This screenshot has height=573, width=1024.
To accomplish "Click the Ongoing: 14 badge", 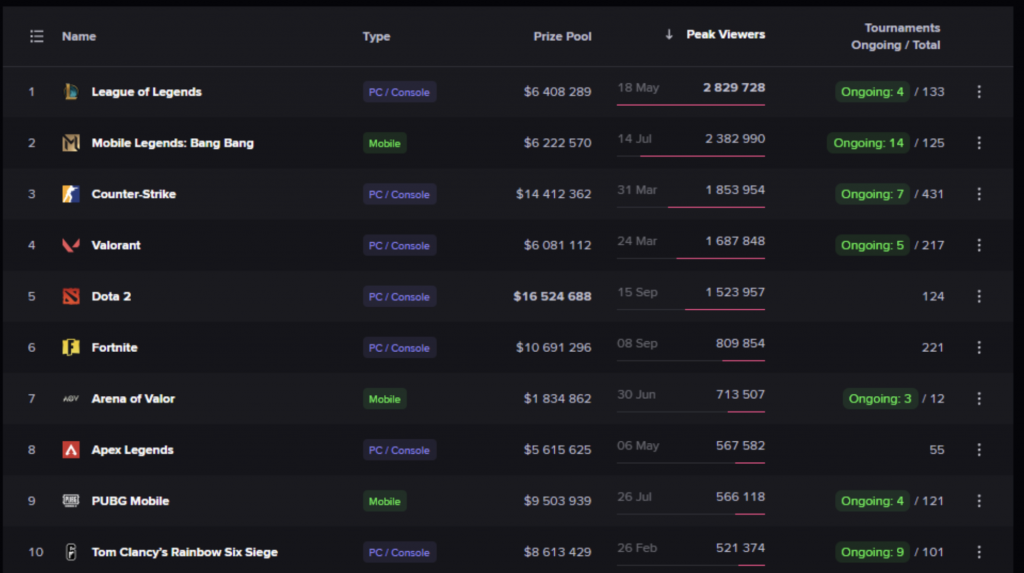I will (x=868, y=142).
